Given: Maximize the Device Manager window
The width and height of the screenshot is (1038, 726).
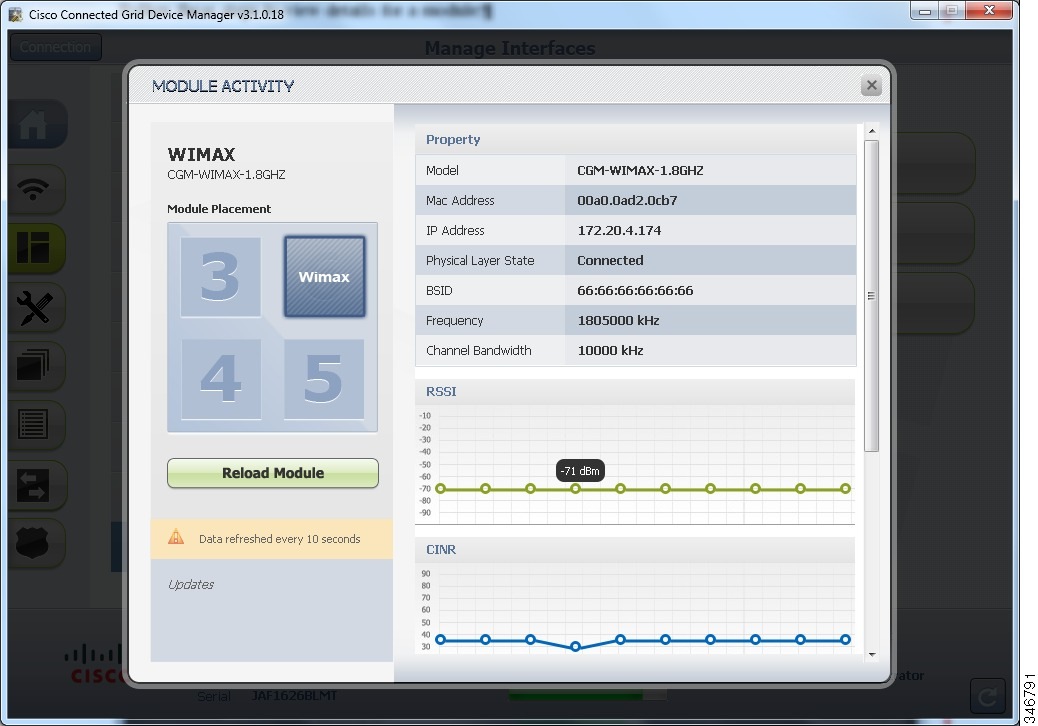Looking at the screenshot, I should click(x=952, y=11).
